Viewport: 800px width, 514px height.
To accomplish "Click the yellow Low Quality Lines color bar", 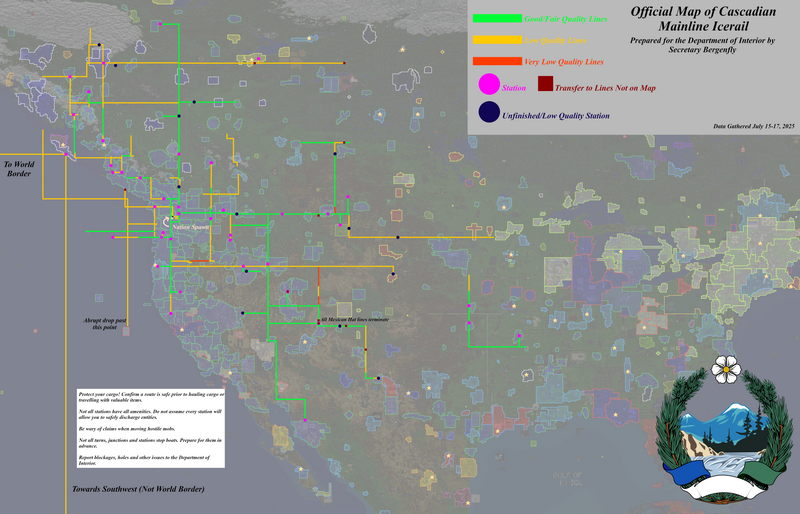I will [x=497, y=40].
